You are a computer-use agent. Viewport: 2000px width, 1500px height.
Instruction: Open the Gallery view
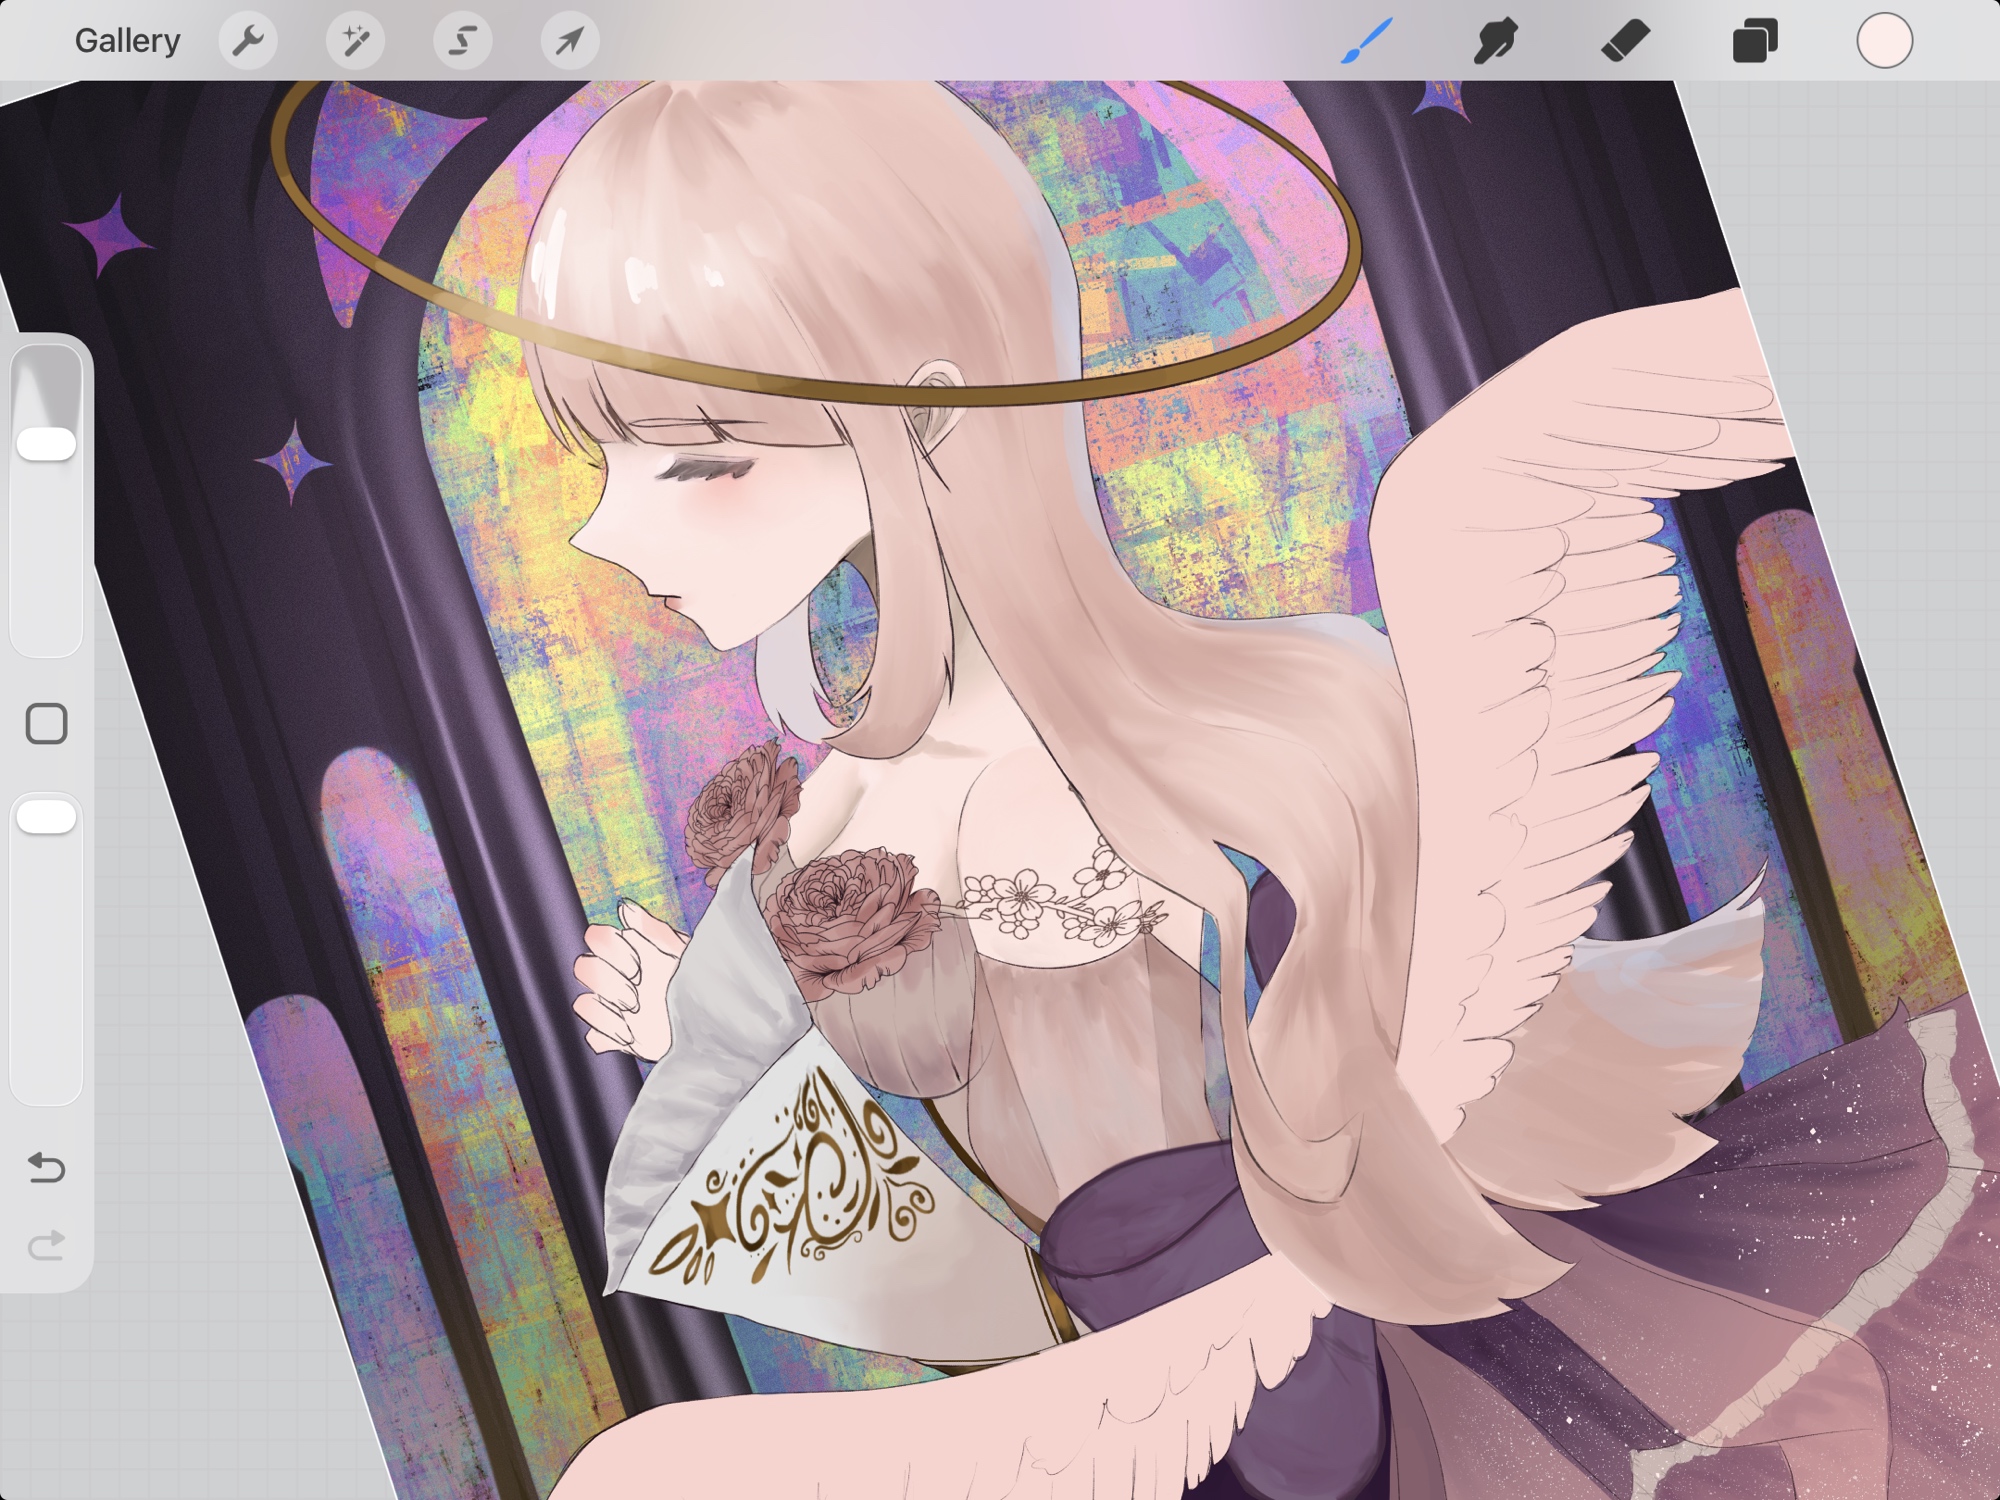click(127, 41)
